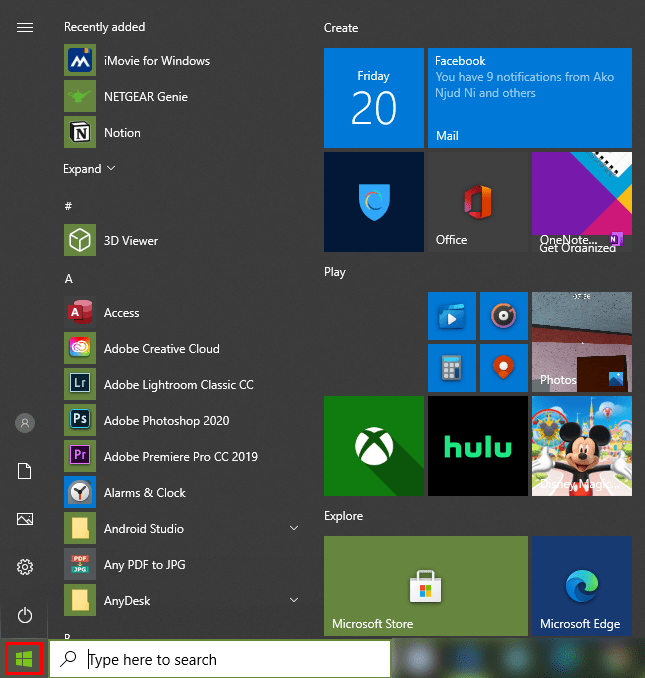Open Settings gear in left rail
This screenshot has height=678, width=645.
(25, 567)
